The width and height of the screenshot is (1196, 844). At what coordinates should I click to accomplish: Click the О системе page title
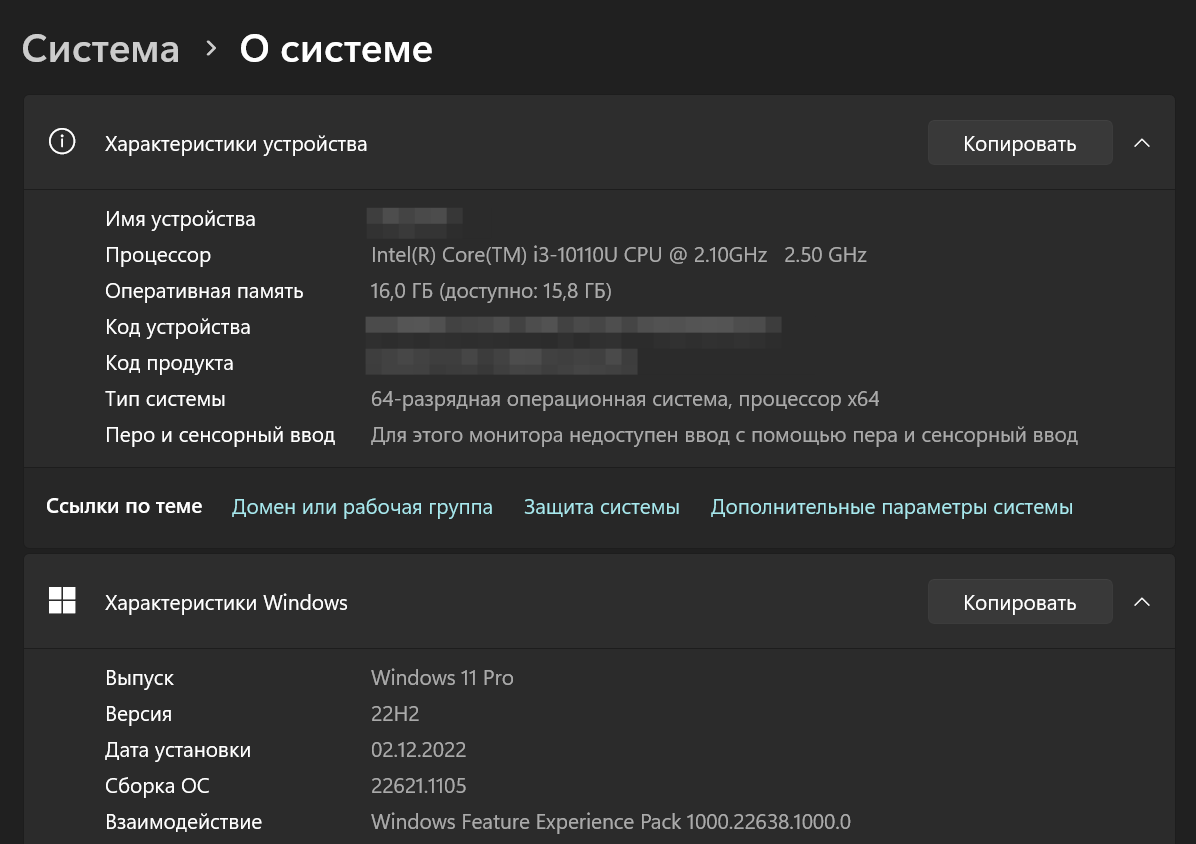point(336,50)
